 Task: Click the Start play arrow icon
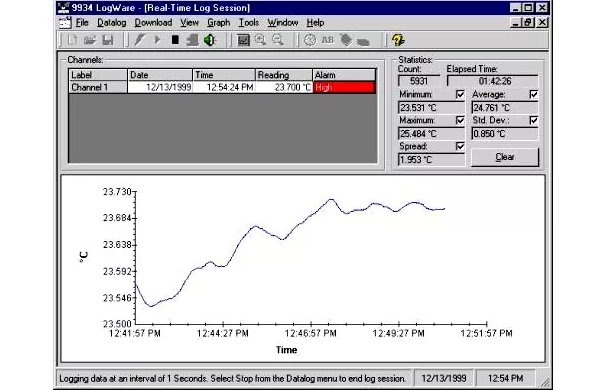157,40
